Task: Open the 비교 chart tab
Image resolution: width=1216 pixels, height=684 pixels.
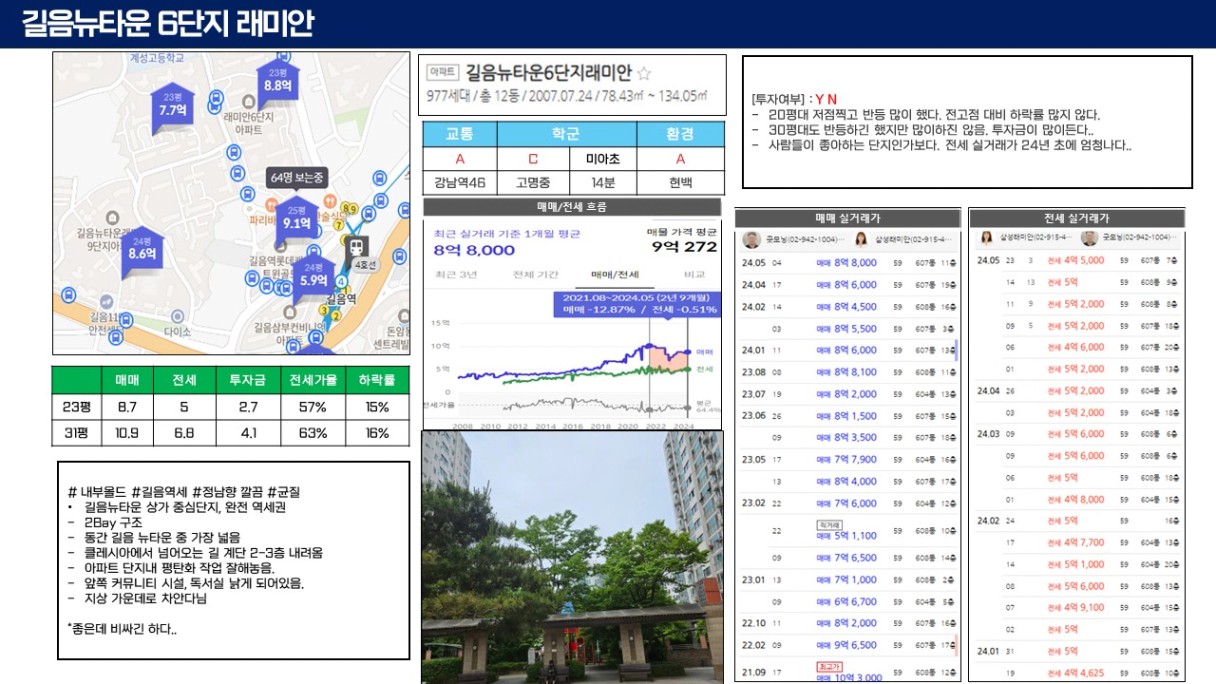Action: tap(693, 274)
